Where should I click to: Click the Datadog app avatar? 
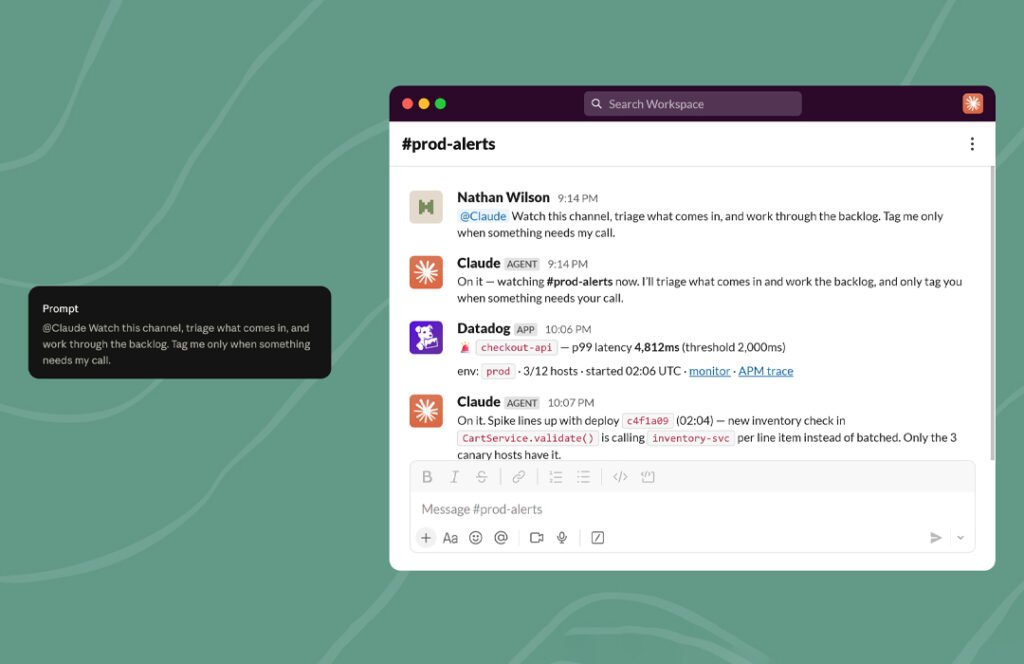[x=426, y=338]
